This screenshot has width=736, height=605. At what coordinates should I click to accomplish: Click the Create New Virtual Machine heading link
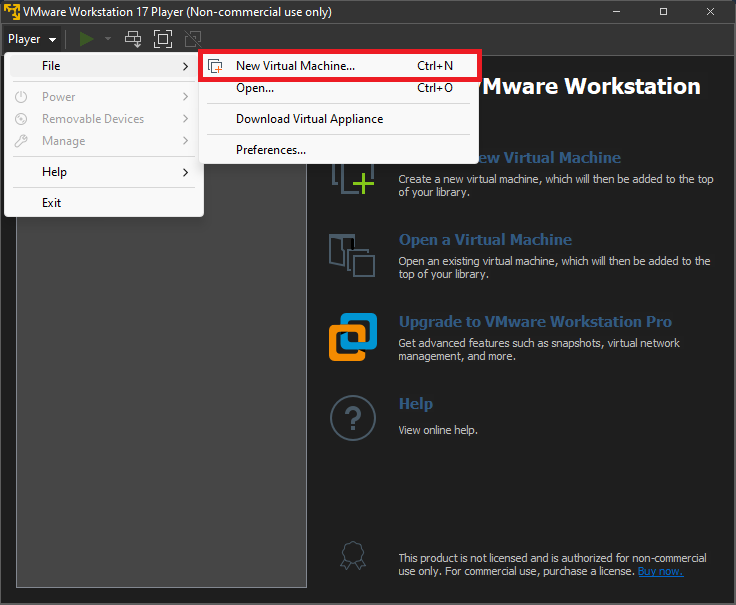tap(550, 158)
